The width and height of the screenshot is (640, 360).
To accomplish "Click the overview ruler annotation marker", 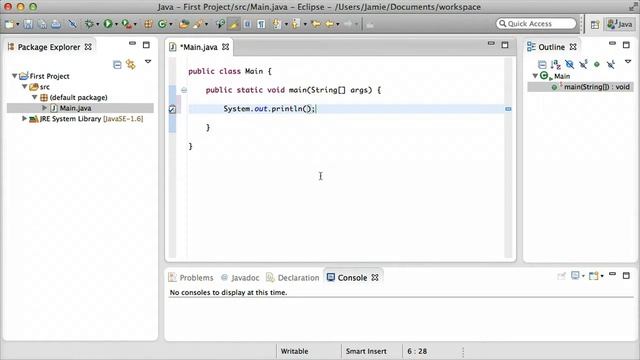I will pos(508,109).
